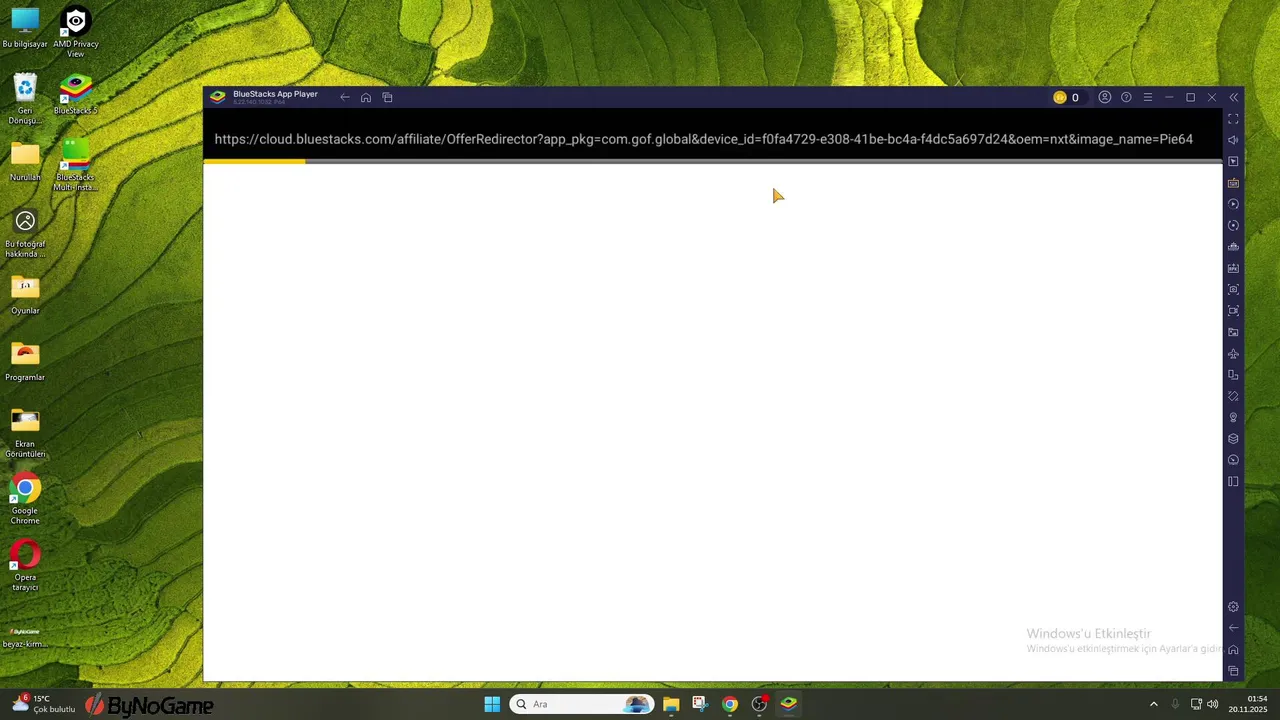Open sync operations circular icon in sidebar

(1233, 226)
